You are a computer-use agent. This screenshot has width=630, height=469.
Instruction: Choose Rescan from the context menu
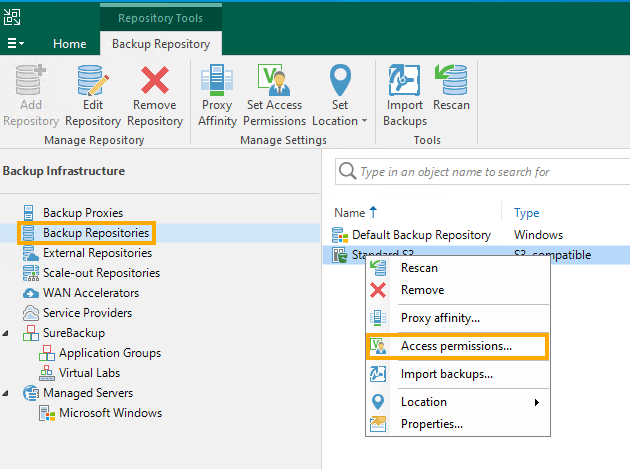point(457,268)
